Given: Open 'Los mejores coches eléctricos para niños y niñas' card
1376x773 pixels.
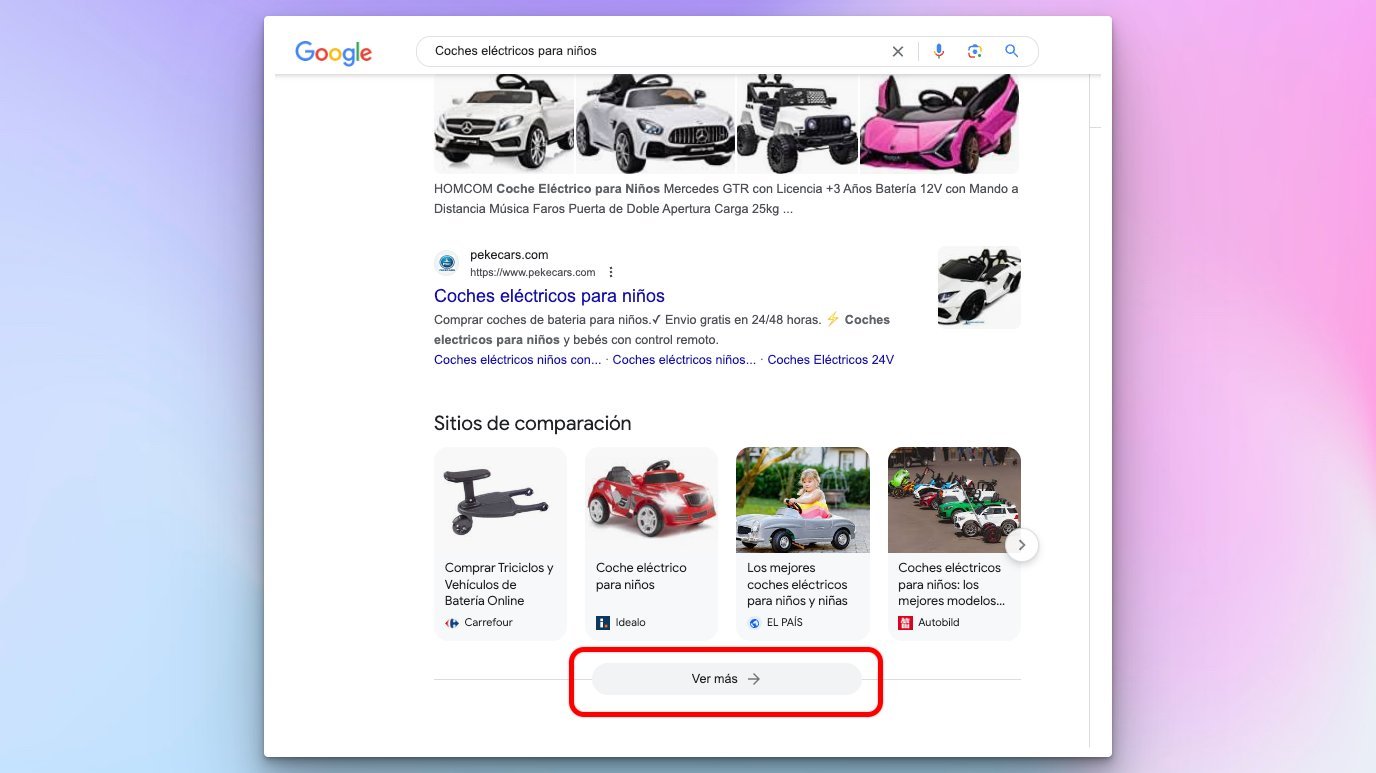Looking at the screenshot, I should [803, 543].
